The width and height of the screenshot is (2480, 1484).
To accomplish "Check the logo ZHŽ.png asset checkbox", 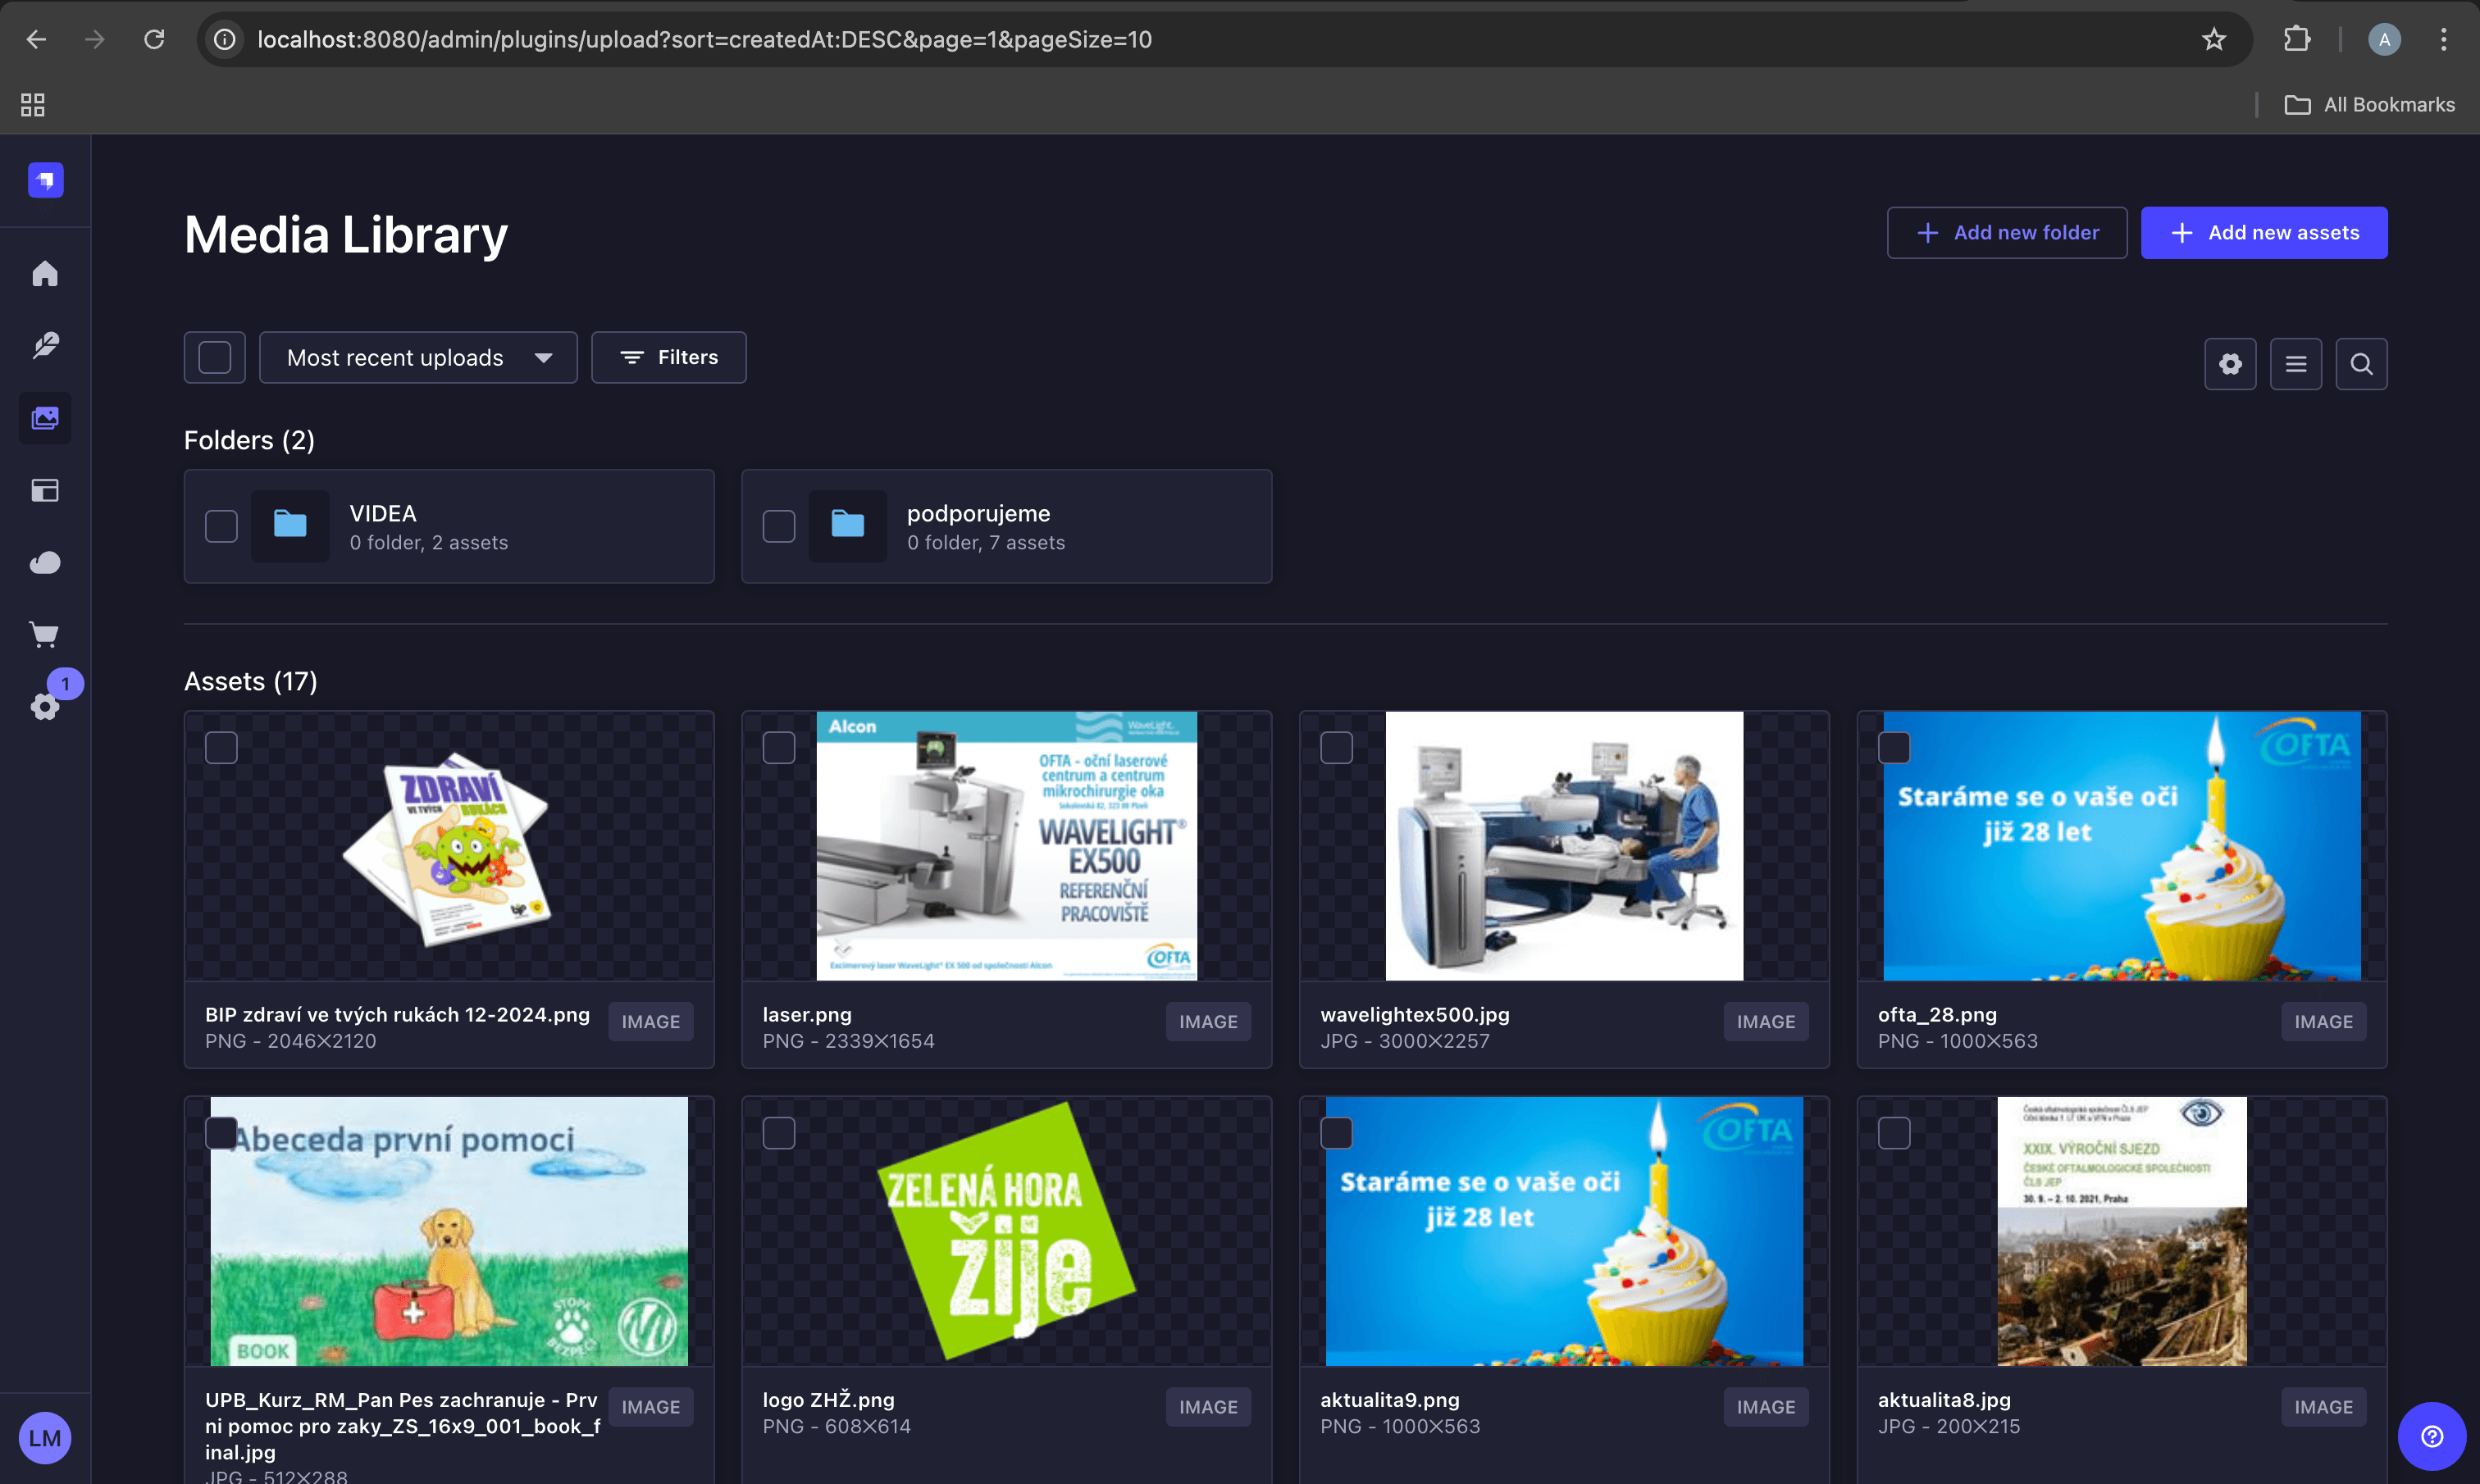I will (x=779, y=1133).
